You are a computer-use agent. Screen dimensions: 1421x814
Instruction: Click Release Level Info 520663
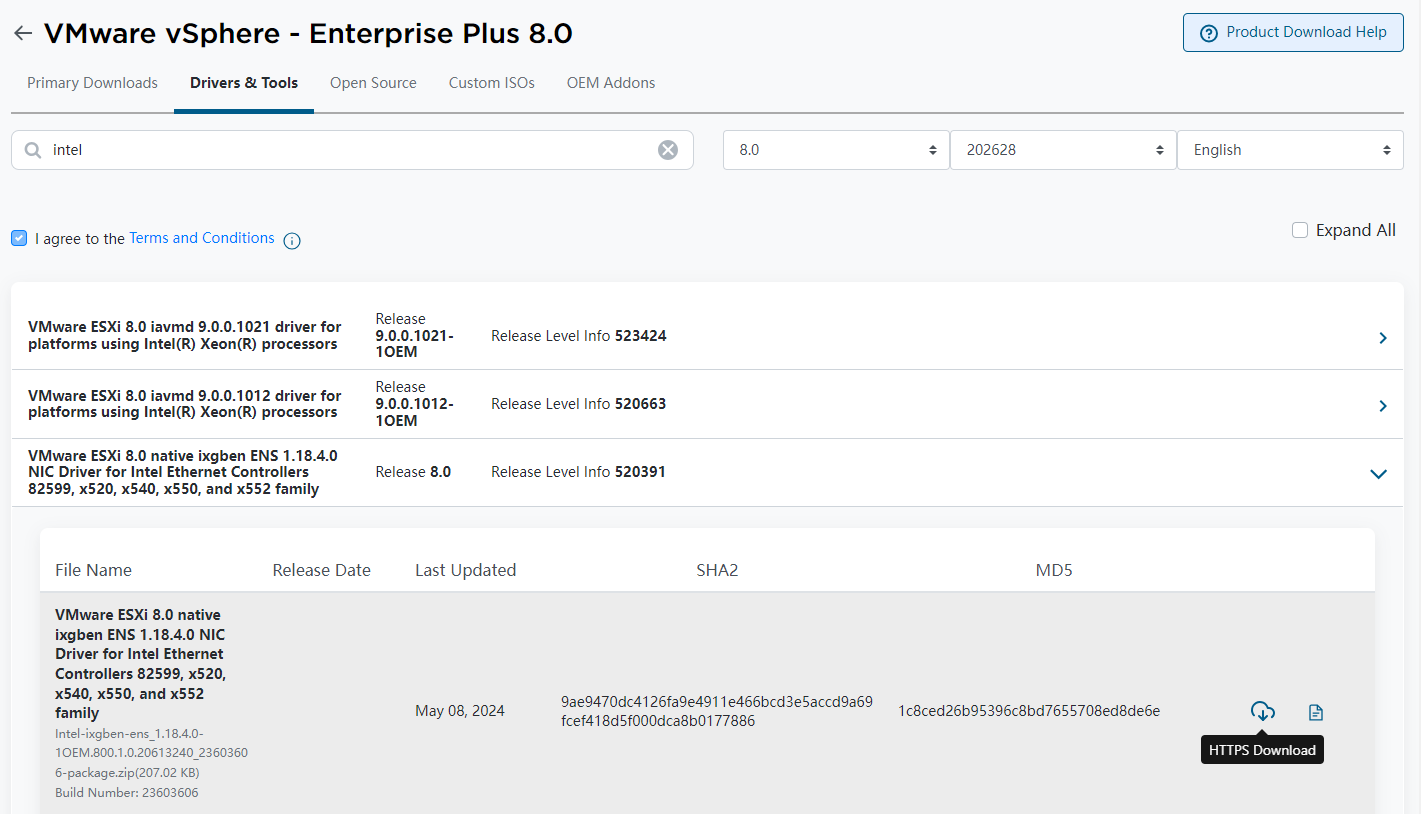pyautogui.click(x=578, y=404)
